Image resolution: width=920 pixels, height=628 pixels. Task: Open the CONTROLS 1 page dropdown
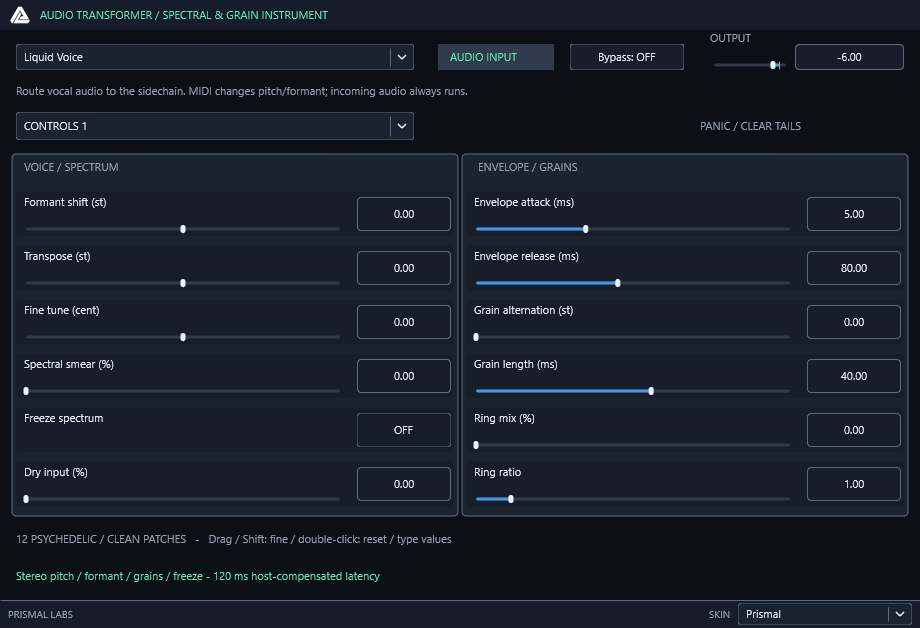(x=215, y=126)
